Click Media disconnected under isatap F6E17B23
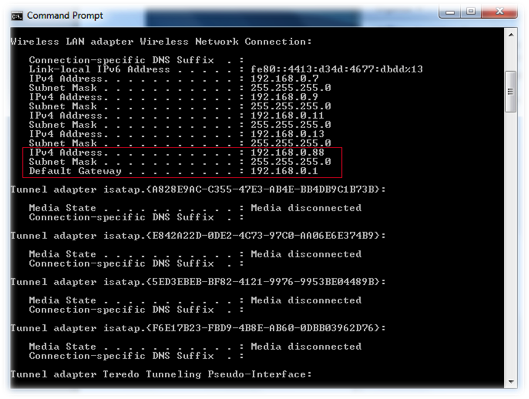529x399 pixels. (x=306, y=346)
